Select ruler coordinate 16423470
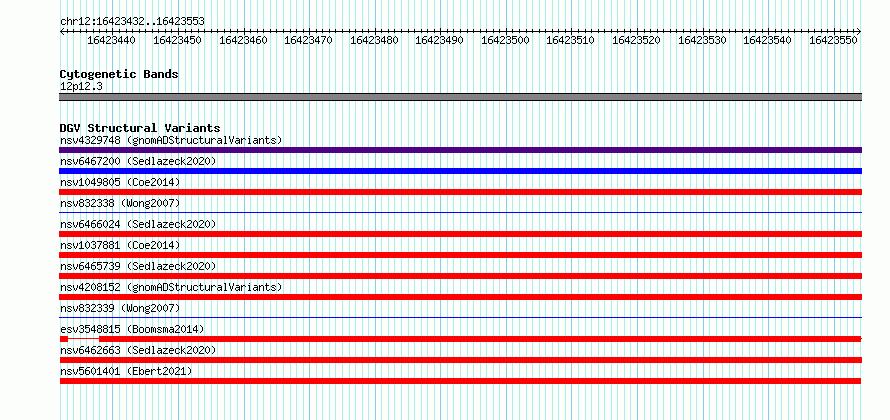 click(x=308, y=40)
